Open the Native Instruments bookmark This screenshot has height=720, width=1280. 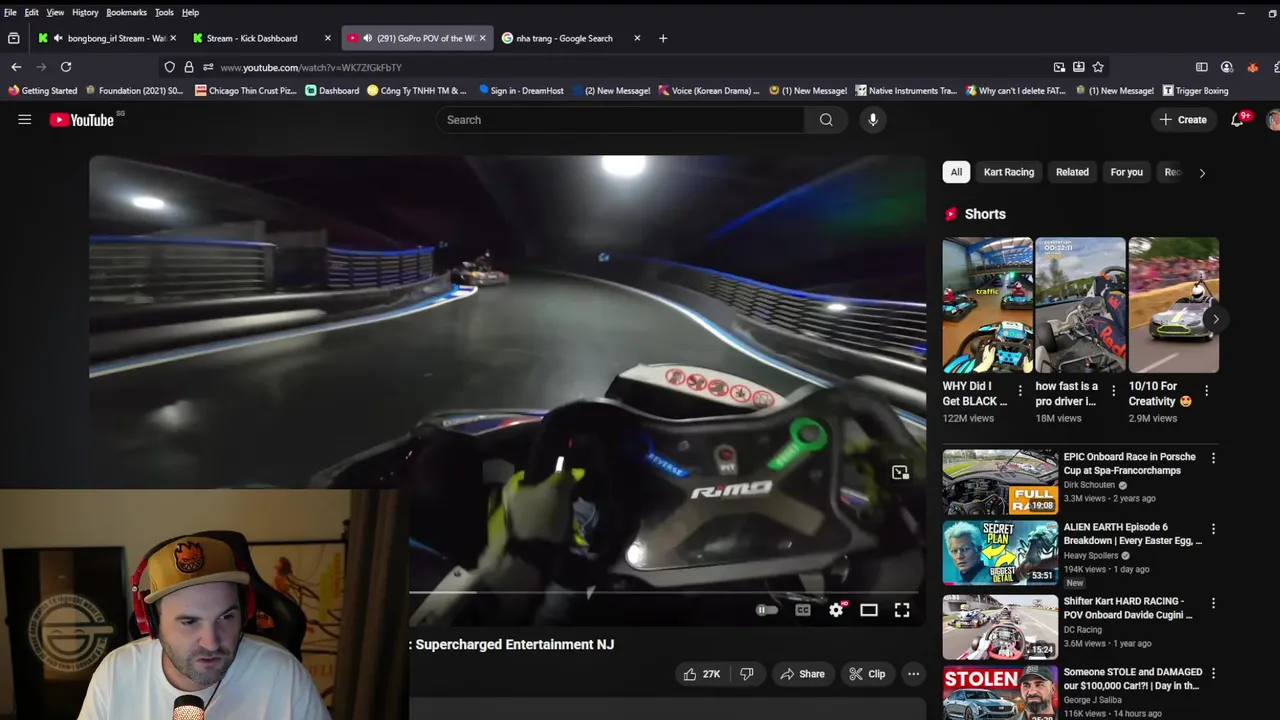click(904, 90)
